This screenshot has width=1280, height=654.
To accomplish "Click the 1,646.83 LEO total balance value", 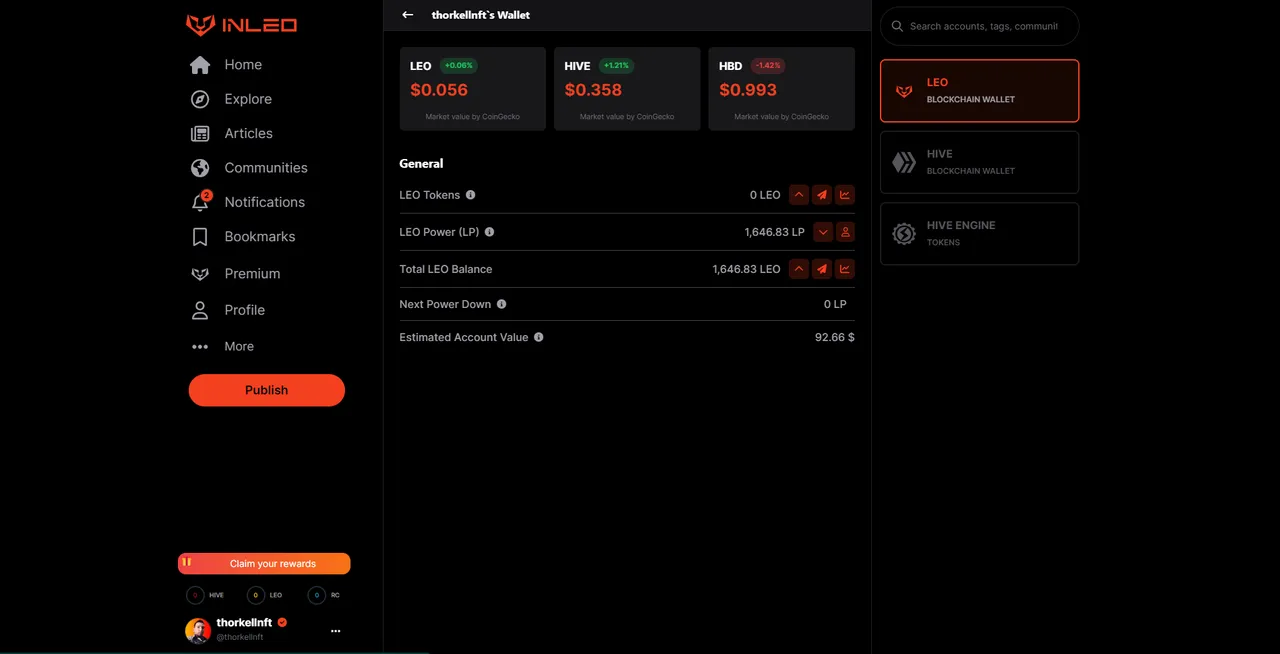I will [747, 269].
